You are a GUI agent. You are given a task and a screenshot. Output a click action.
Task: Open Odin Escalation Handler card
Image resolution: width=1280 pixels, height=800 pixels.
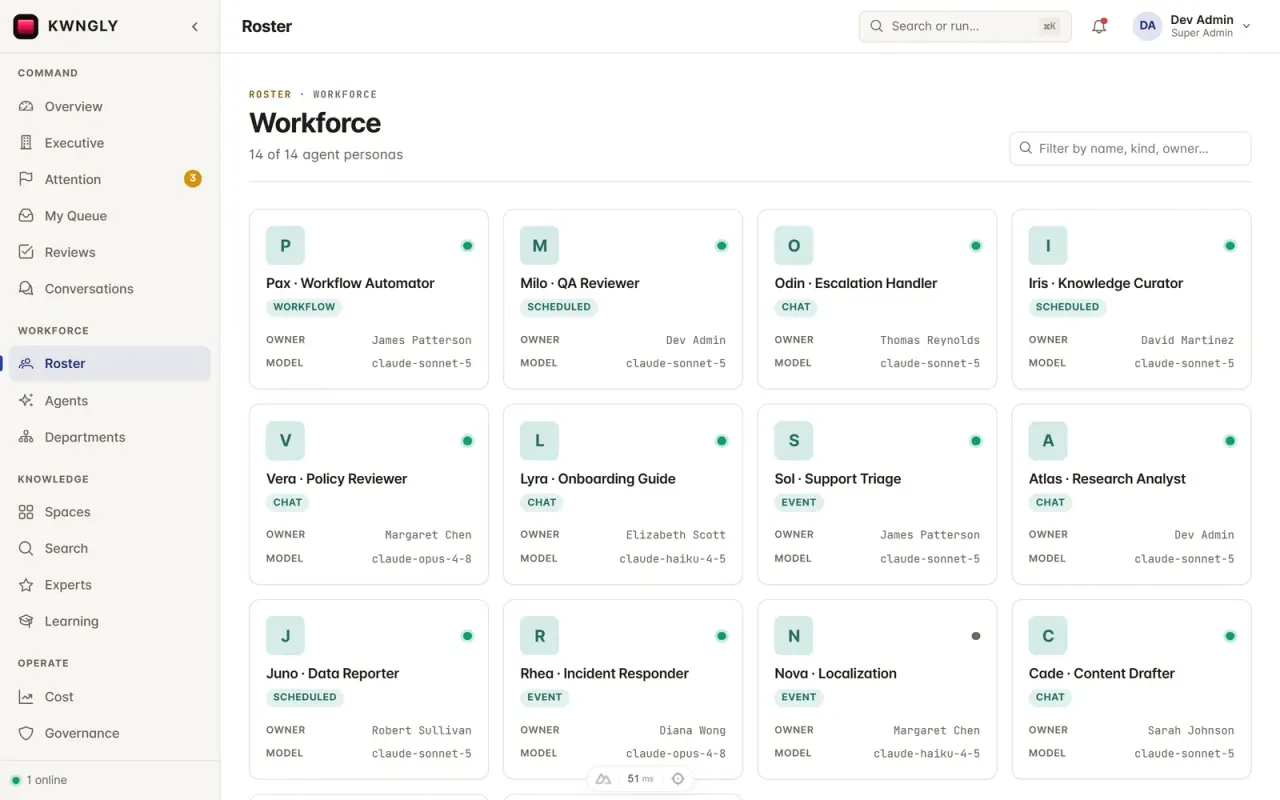877,299
